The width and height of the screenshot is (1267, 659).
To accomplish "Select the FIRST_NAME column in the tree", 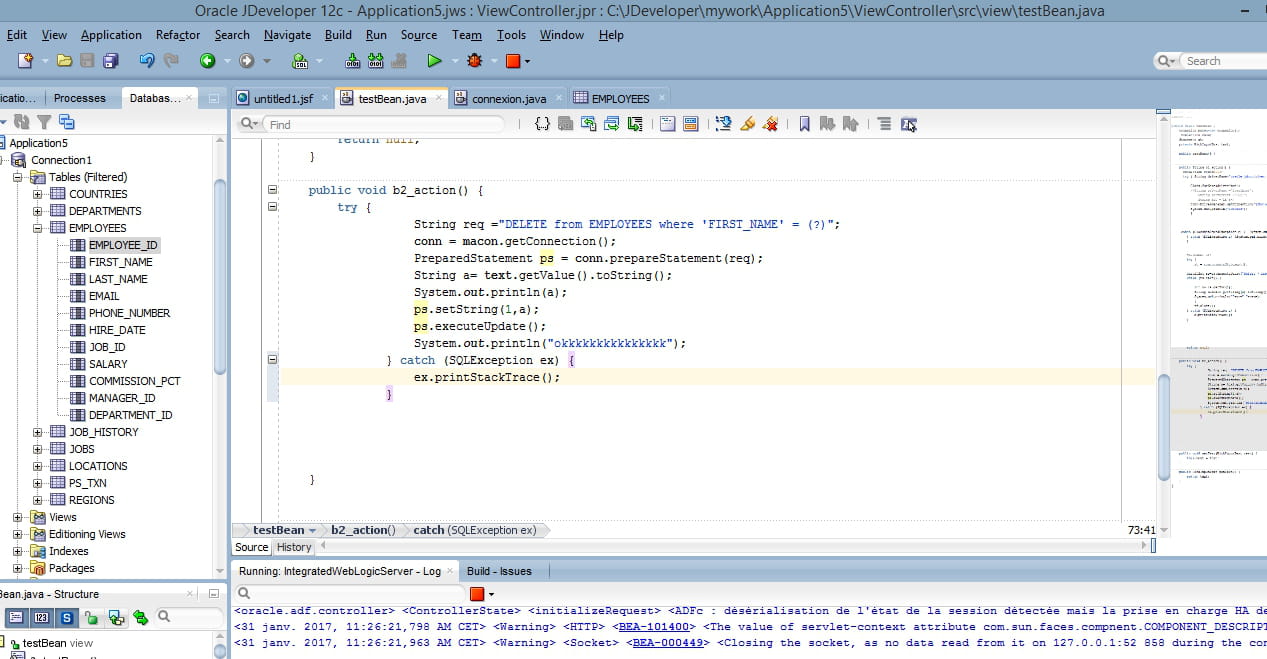I will click(120, 262).
